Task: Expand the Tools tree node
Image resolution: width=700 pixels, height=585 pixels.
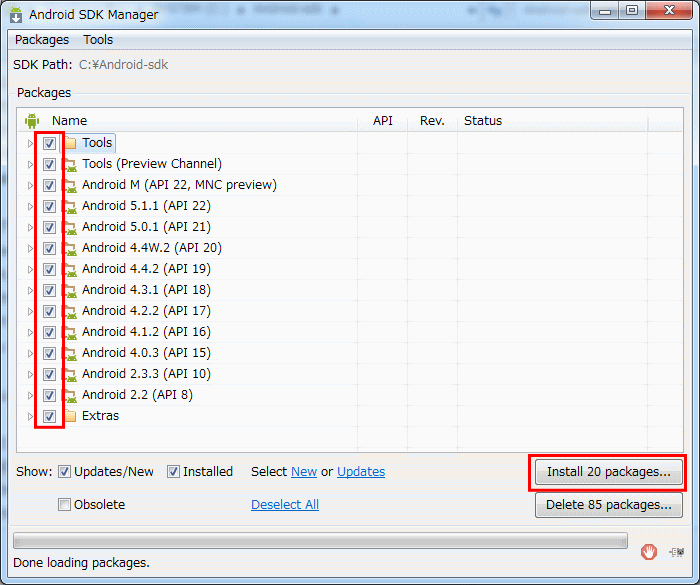Action: [30, 143]
